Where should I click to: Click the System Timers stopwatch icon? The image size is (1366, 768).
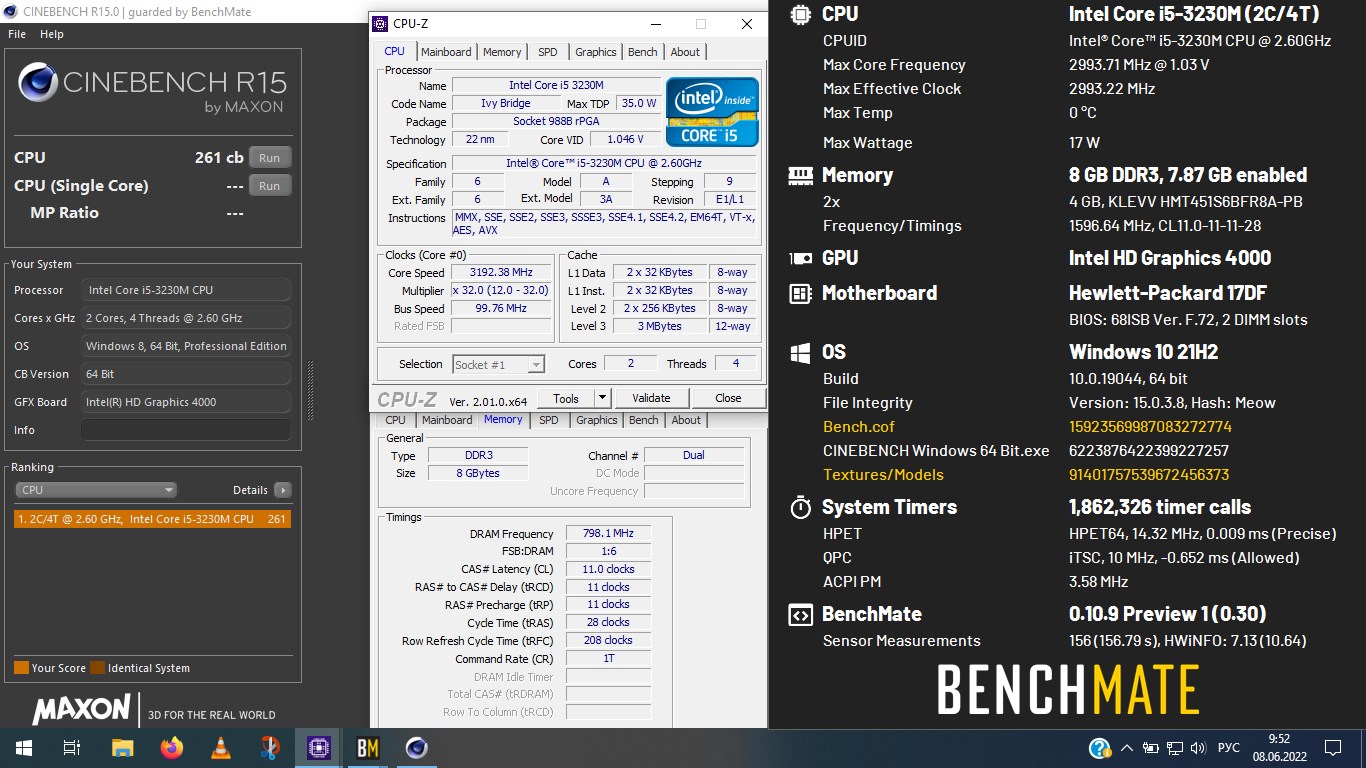tap(800, 507)
